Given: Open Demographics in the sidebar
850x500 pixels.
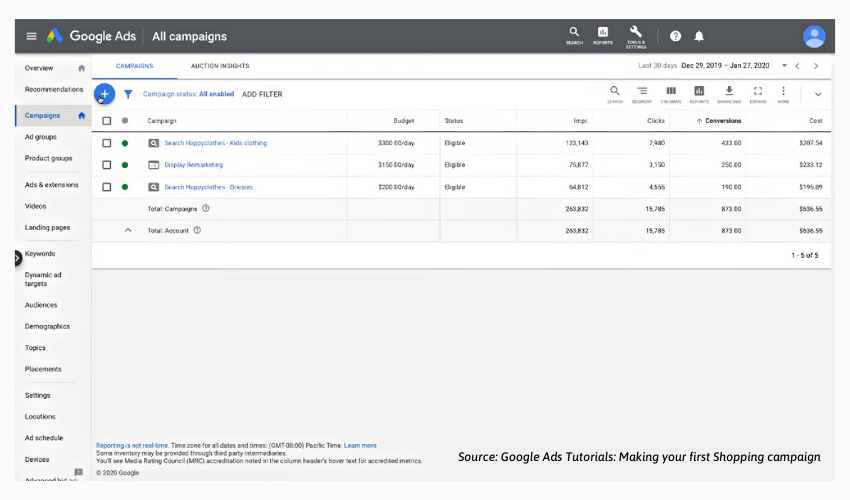Looking at the screenshot, I should click(47, 326).
